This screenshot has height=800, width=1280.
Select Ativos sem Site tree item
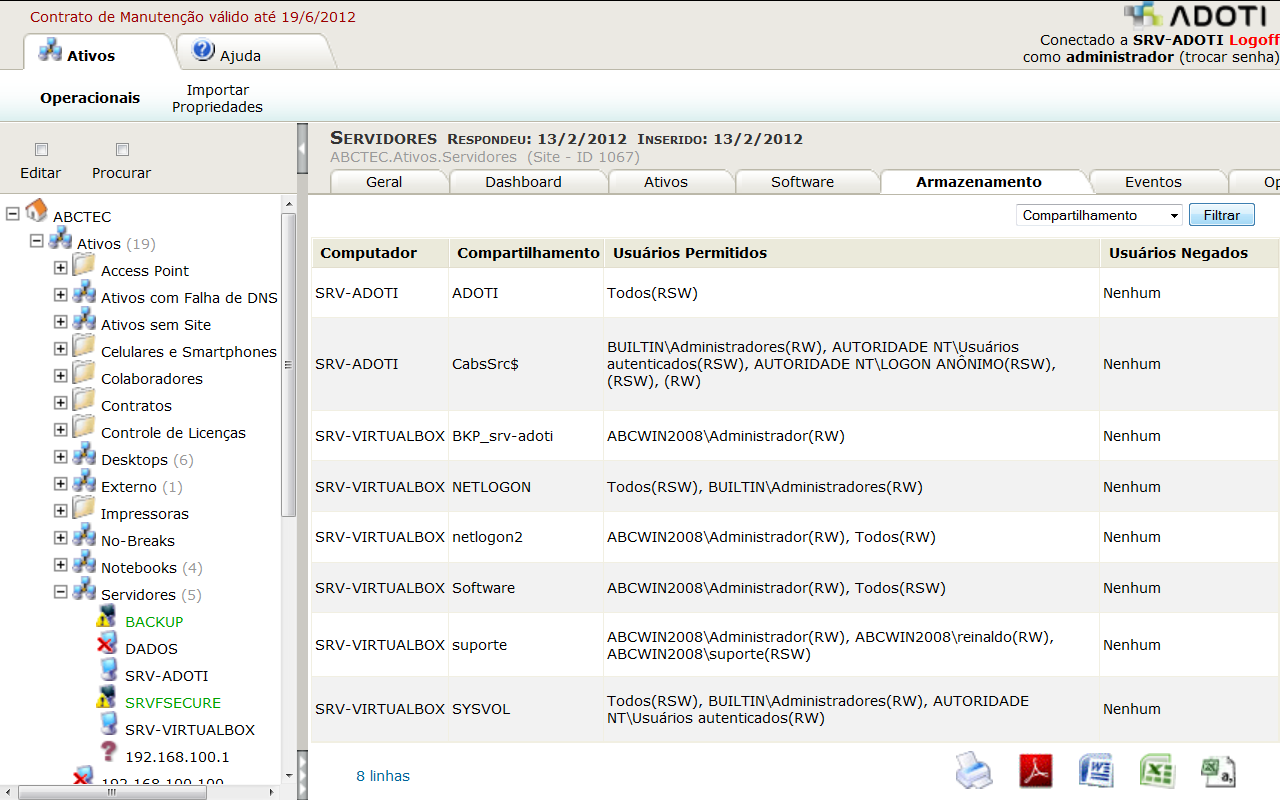pos(156,325)
